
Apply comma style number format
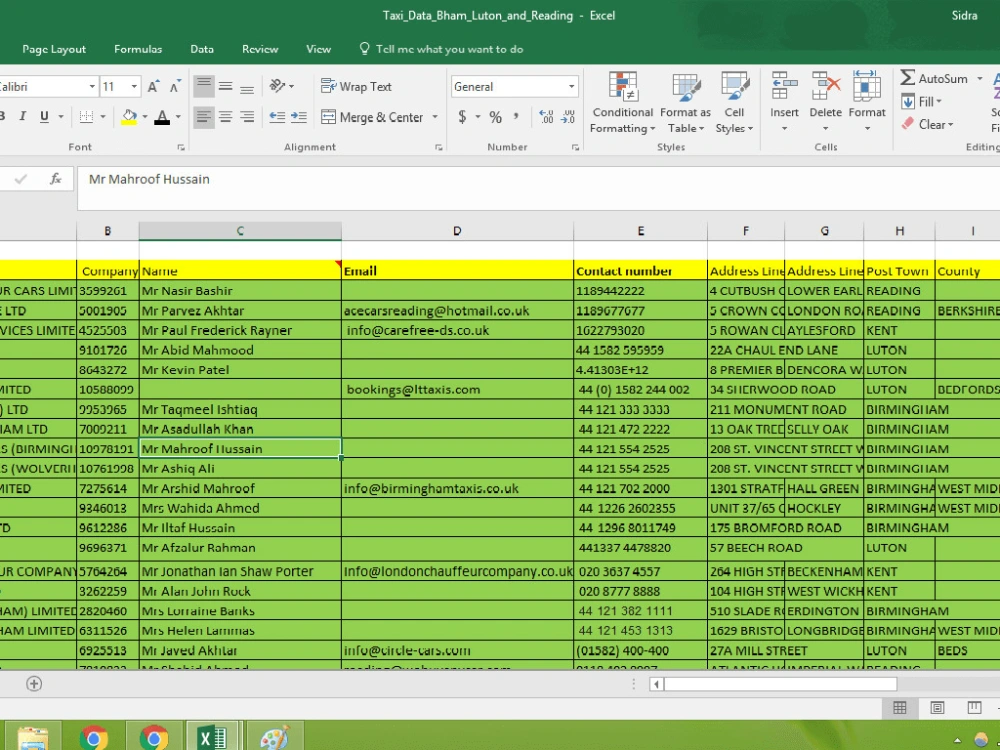coord(516,117)
